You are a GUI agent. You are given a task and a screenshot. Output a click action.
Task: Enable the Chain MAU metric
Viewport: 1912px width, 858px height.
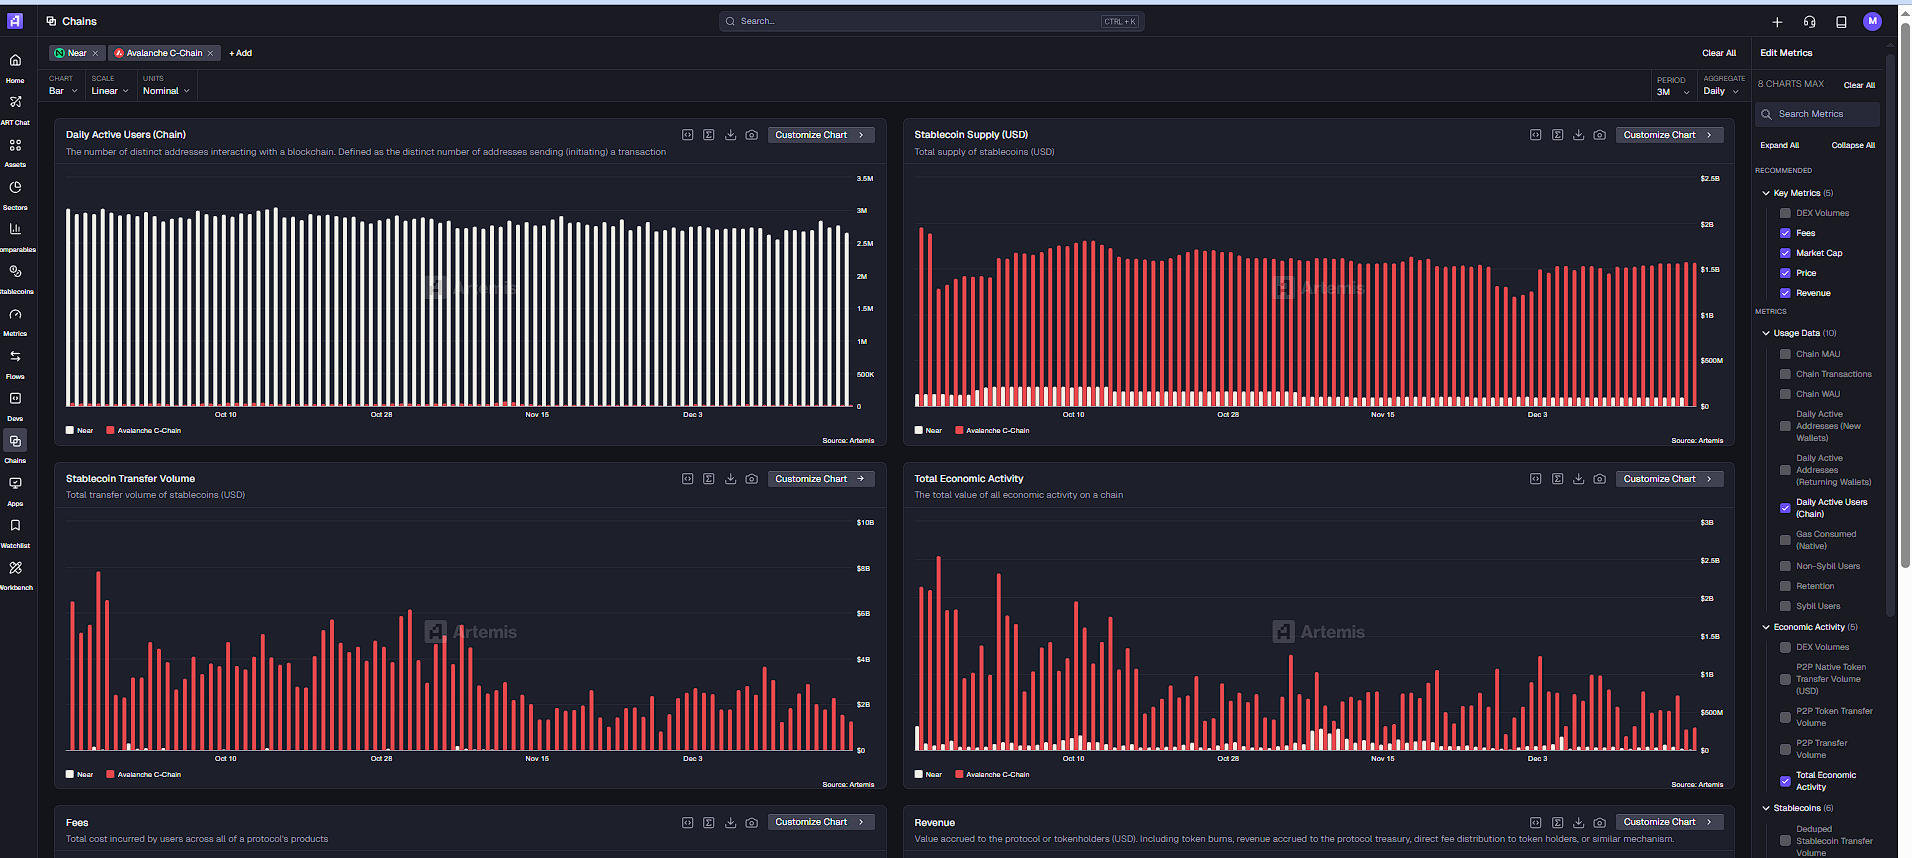pos(1785,354)
